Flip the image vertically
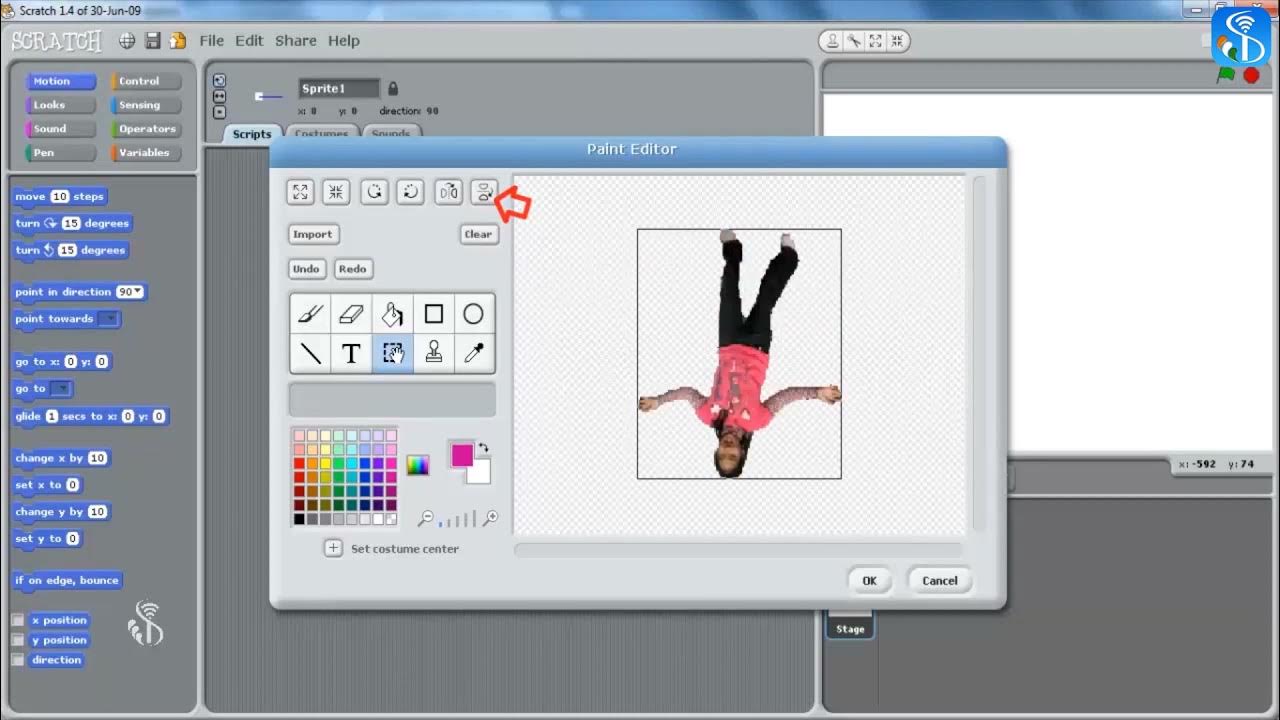 [x=484, y=192]
